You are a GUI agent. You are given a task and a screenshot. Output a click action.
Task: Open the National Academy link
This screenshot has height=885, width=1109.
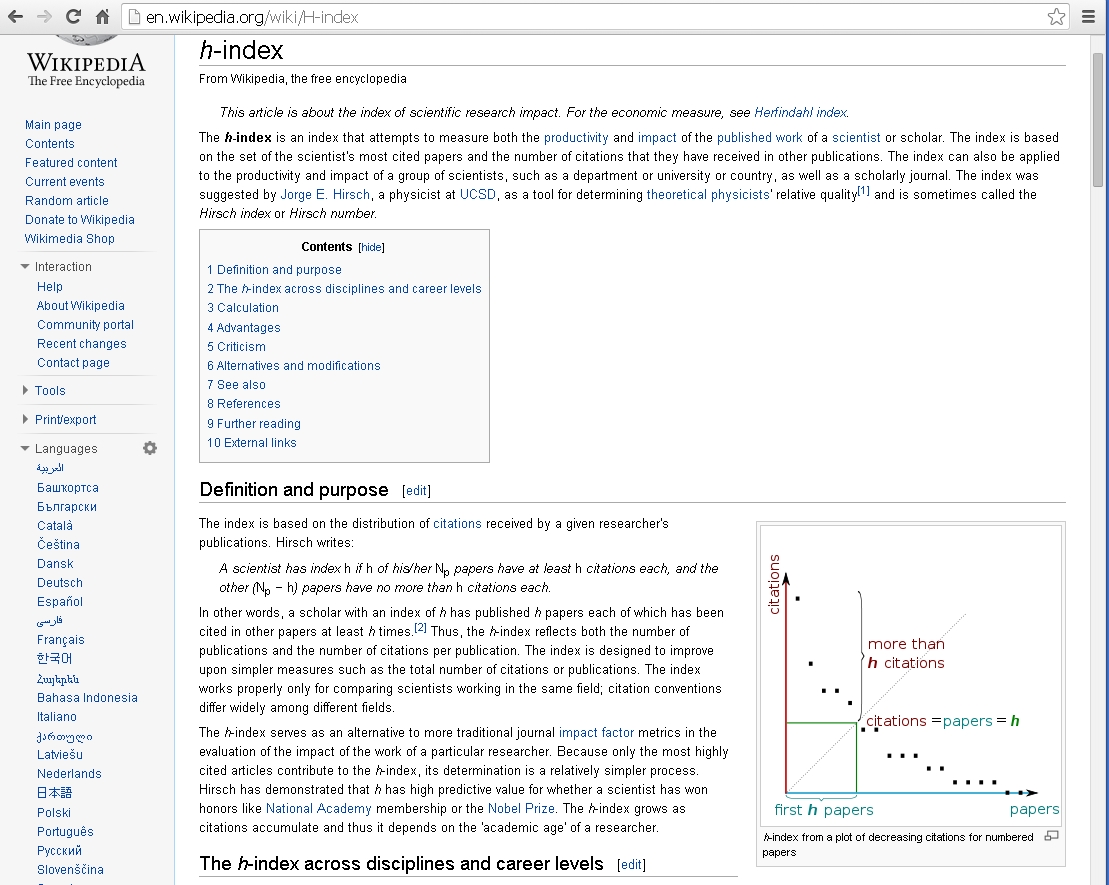(x=318, y=809)
